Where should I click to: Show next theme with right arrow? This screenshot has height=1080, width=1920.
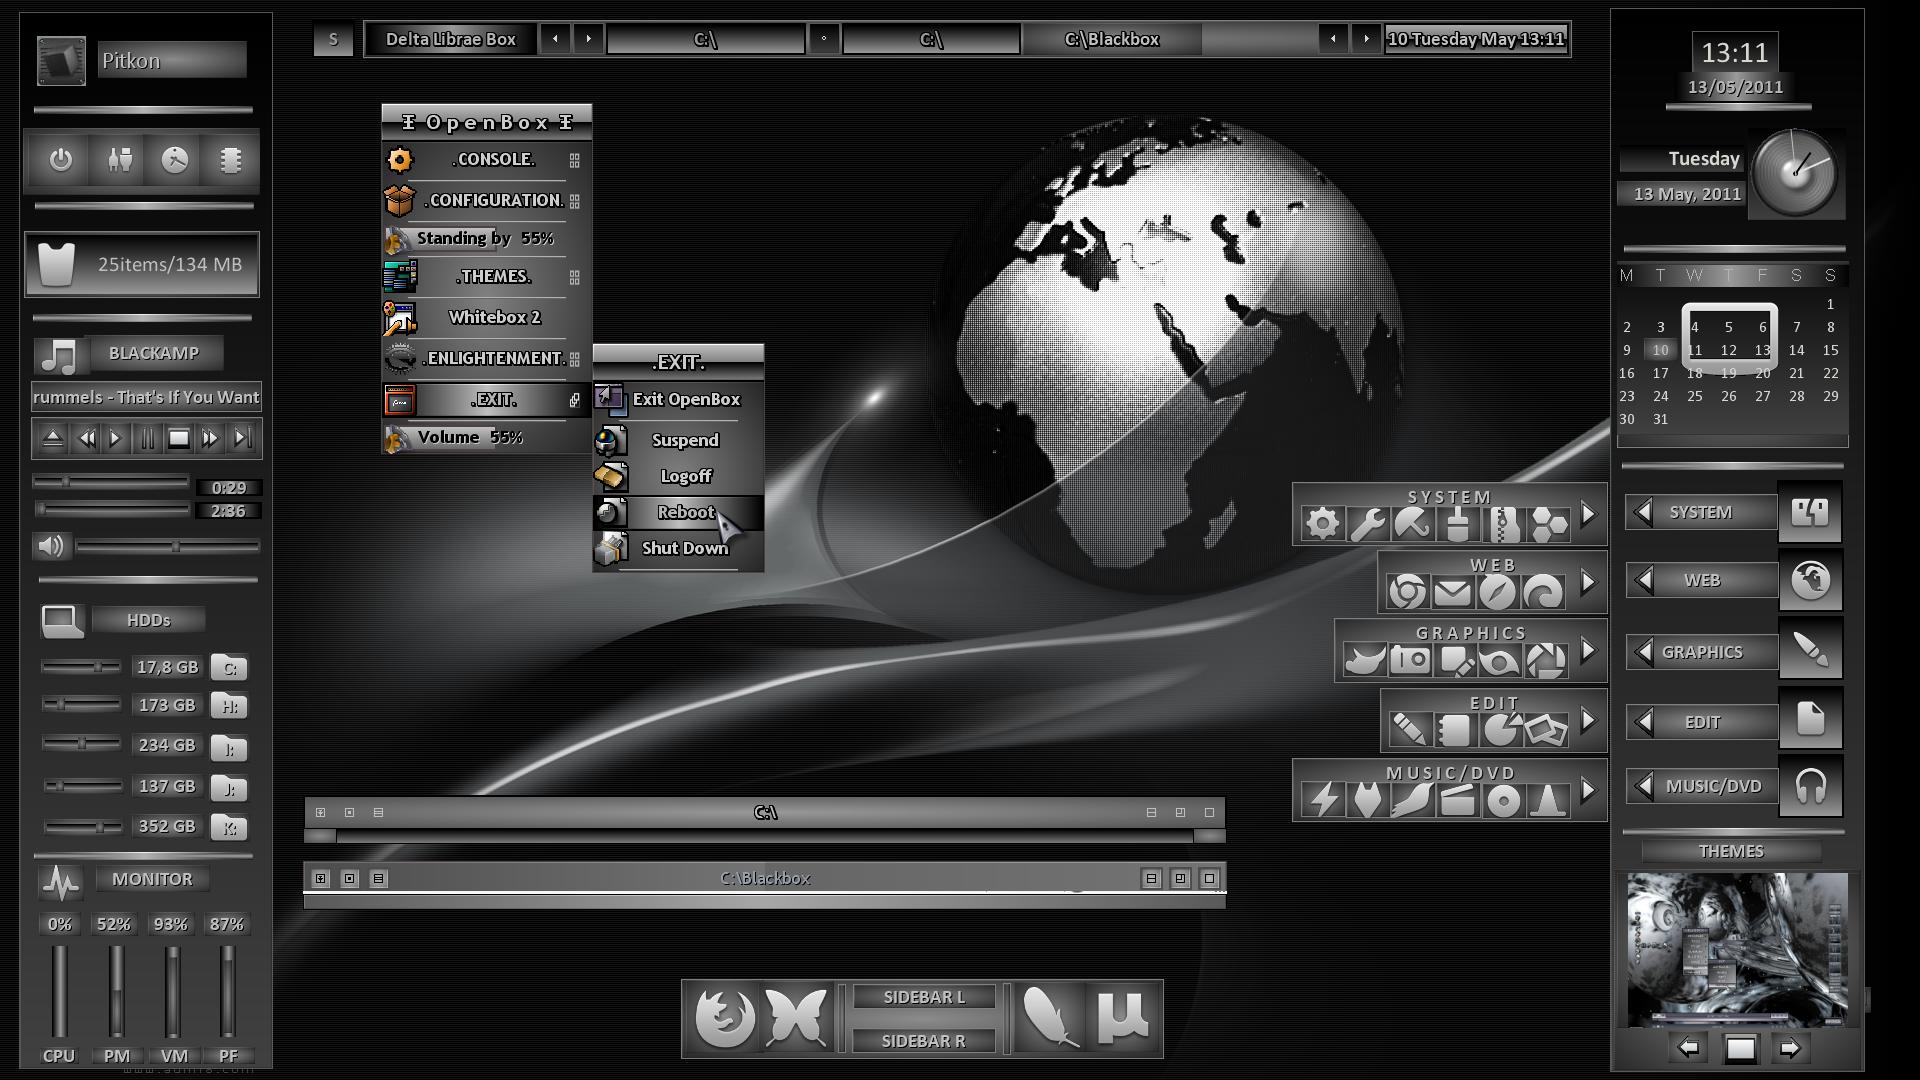click(x=1790, y=1048)
